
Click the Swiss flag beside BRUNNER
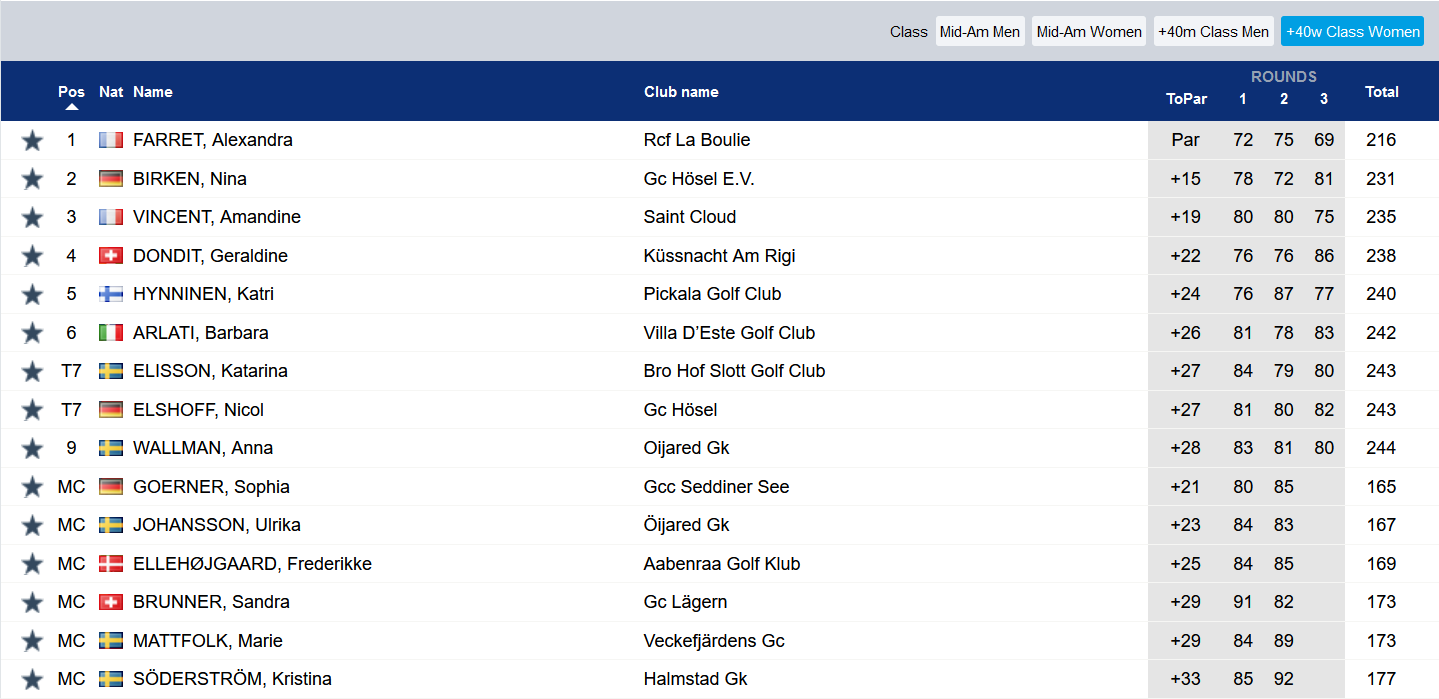point(111,602)
